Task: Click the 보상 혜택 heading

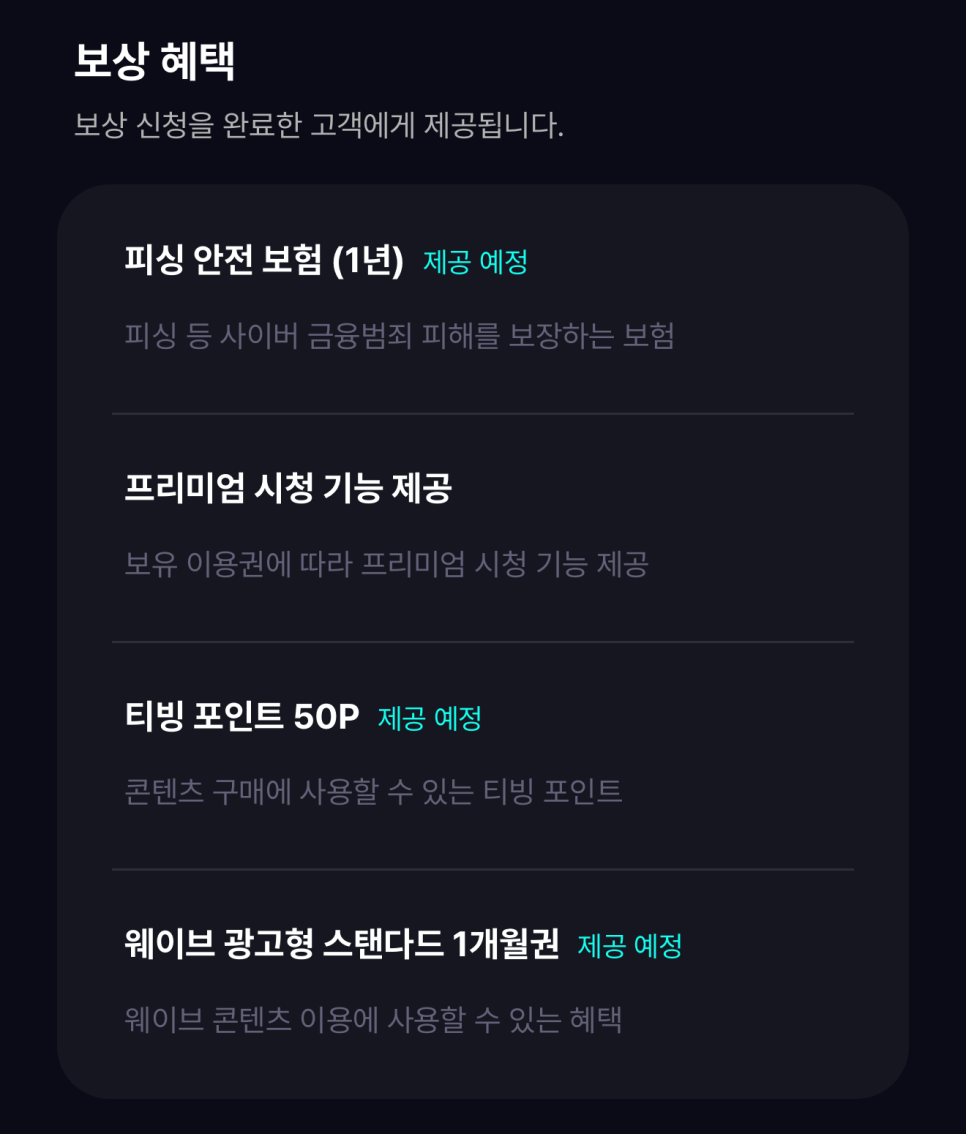Action: 154,61
